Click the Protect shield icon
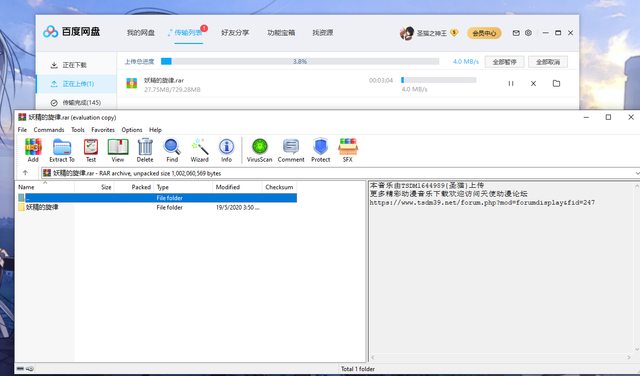640x376 pixels. pyautogui.click(x=320, y=150)
